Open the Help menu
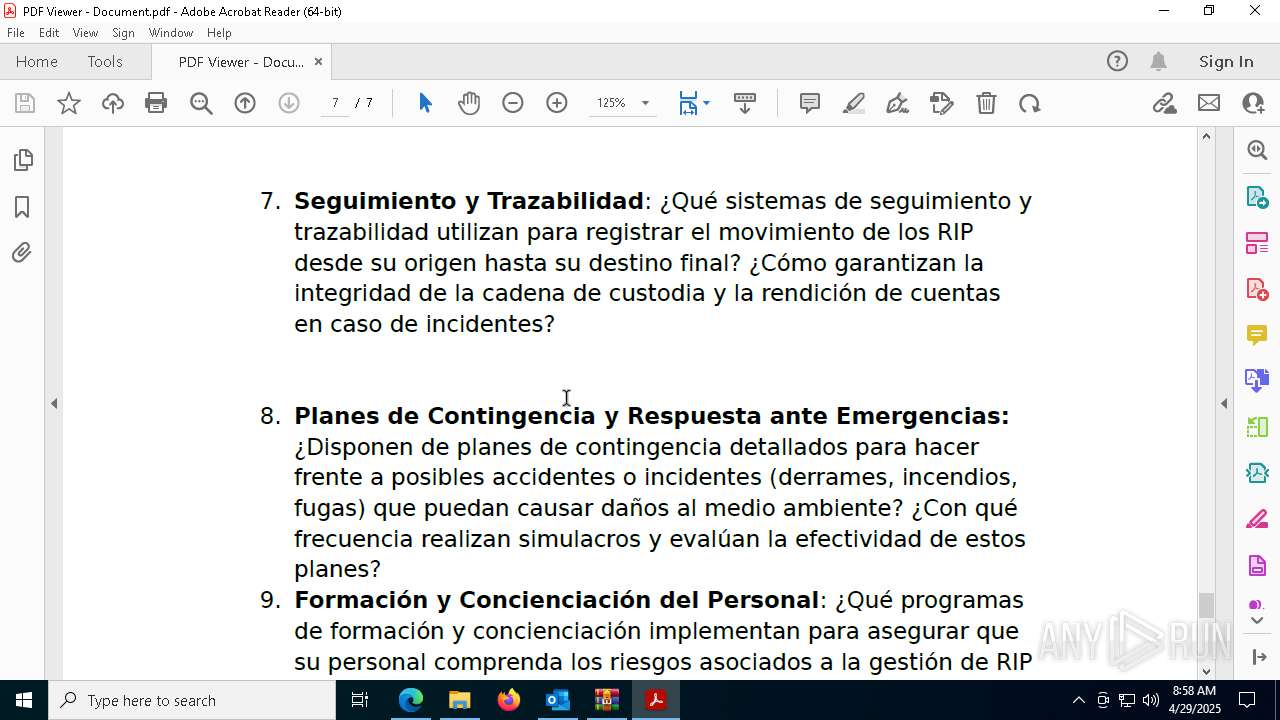Viewport: 1280px width, 720px height. (219, 33)
